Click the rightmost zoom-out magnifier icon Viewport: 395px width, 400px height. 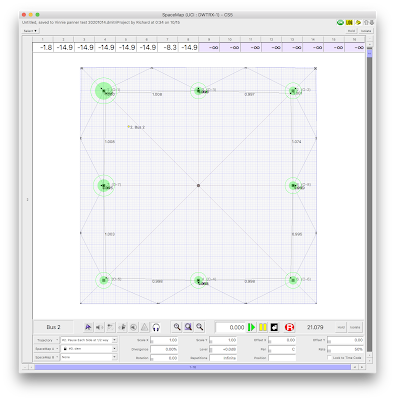coord(200,327)
